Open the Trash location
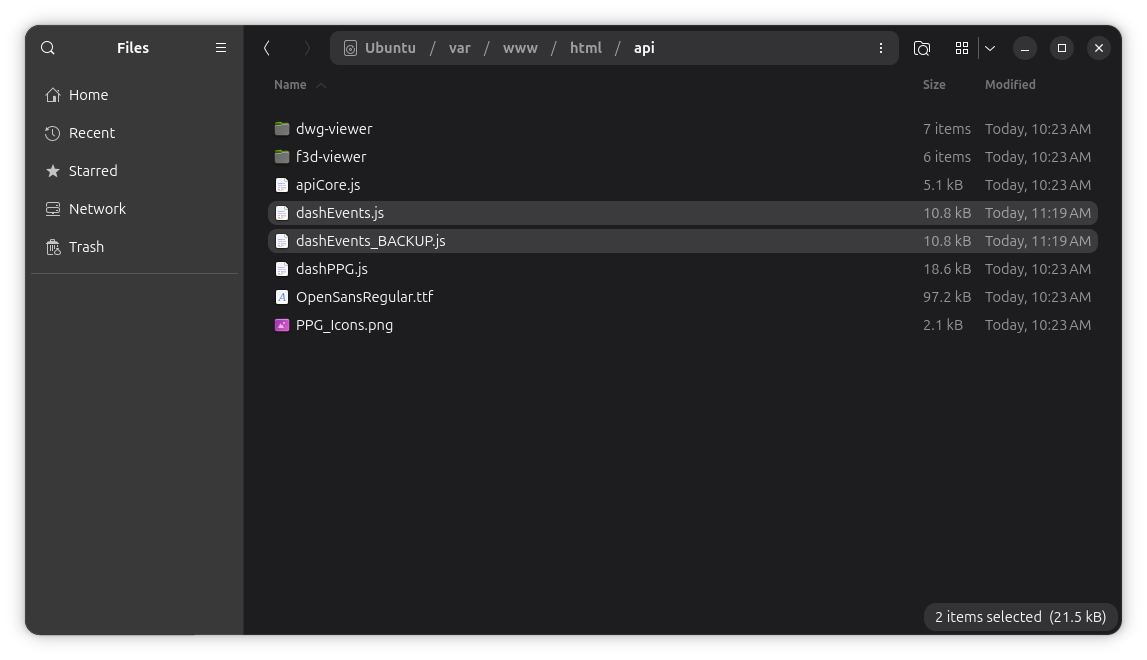 tap(86, 247)
